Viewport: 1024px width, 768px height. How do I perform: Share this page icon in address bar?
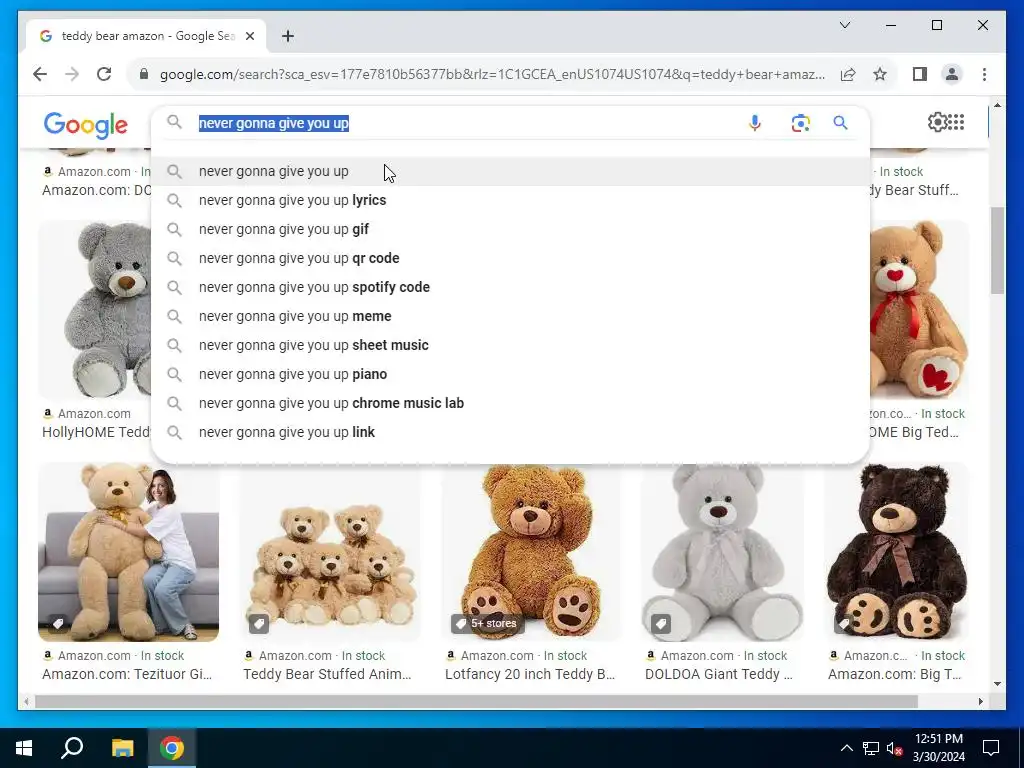point(848,74)
